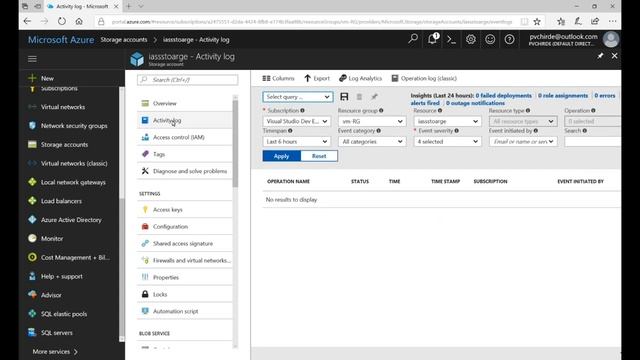Open browser share icon

pyautogui.click(x=595, y=21)
